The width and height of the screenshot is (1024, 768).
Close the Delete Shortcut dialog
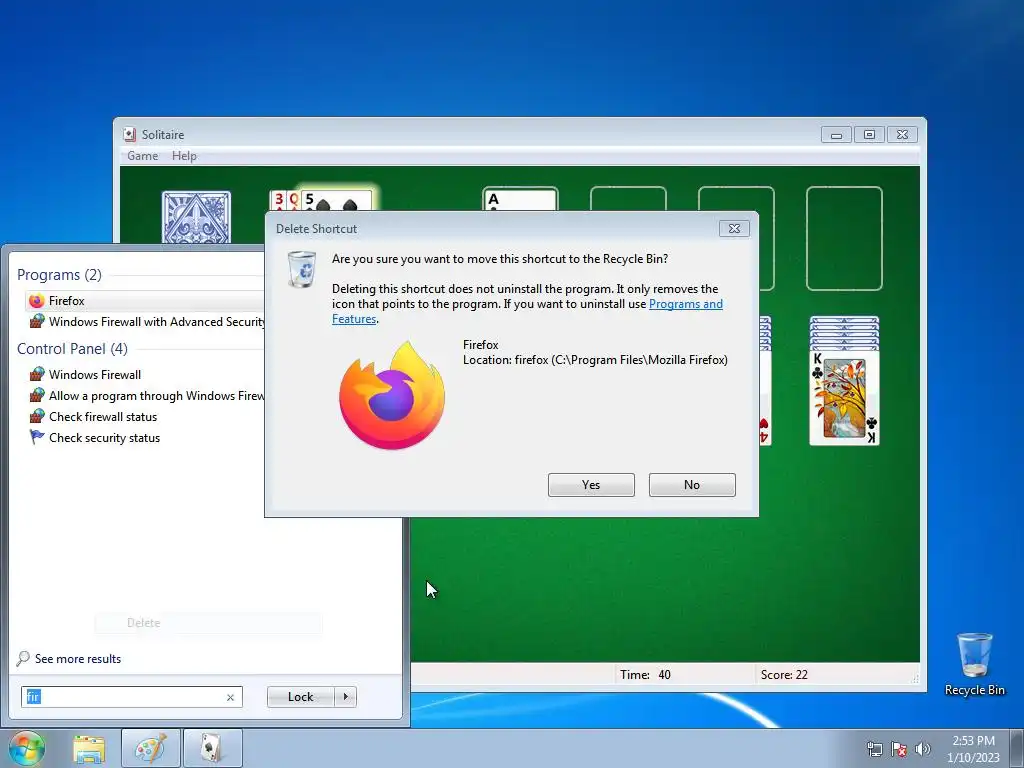tap(734, 229)
